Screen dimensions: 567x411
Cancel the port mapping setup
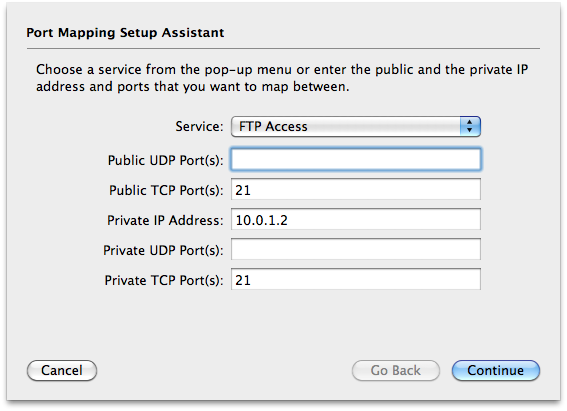(x=62, y=371)
